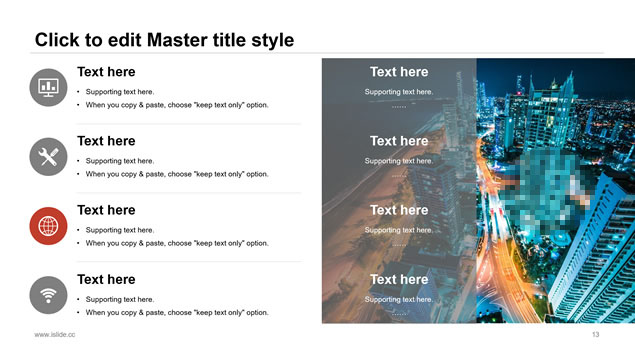Click 'Supporting text here.' bullet beside Wi-Fi icon

[120, 299]
